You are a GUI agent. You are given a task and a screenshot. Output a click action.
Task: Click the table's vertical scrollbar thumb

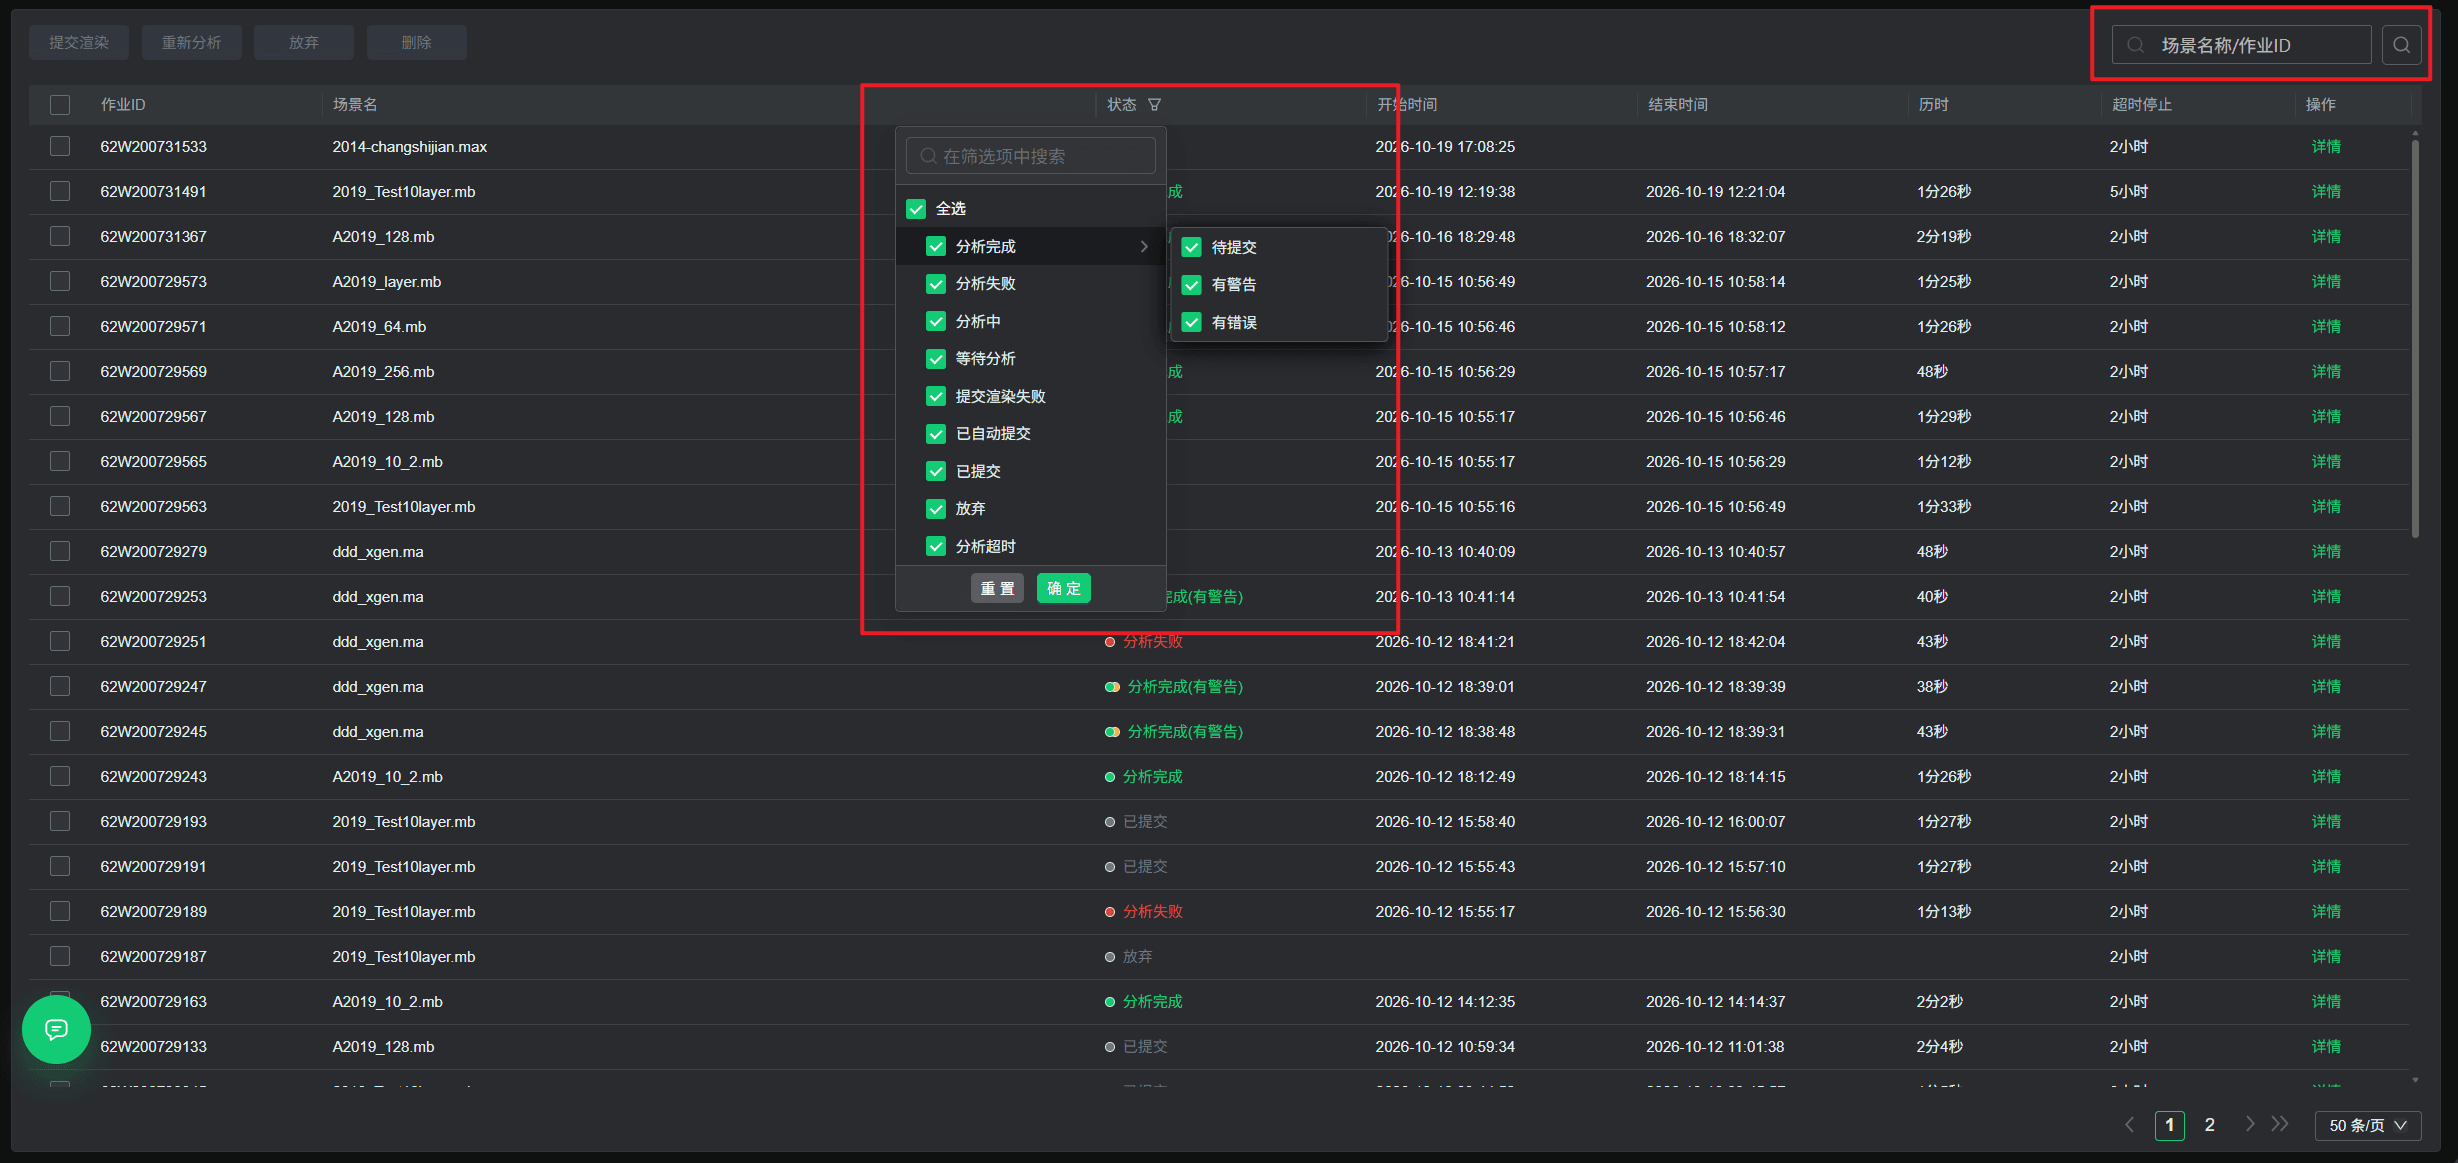[x=2415, y=338]
